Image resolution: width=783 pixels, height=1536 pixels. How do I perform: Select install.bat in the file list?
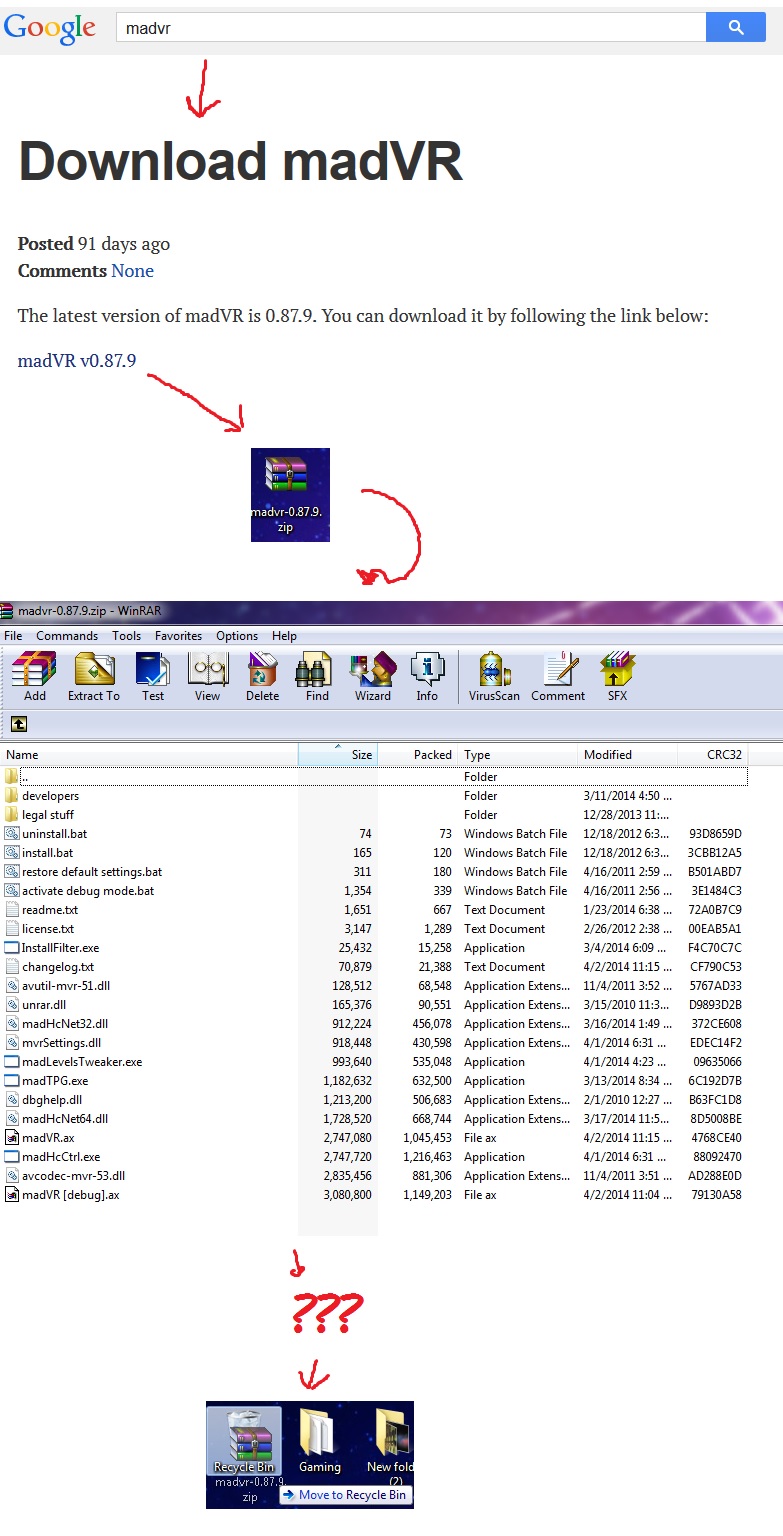(x=374, y=853)
